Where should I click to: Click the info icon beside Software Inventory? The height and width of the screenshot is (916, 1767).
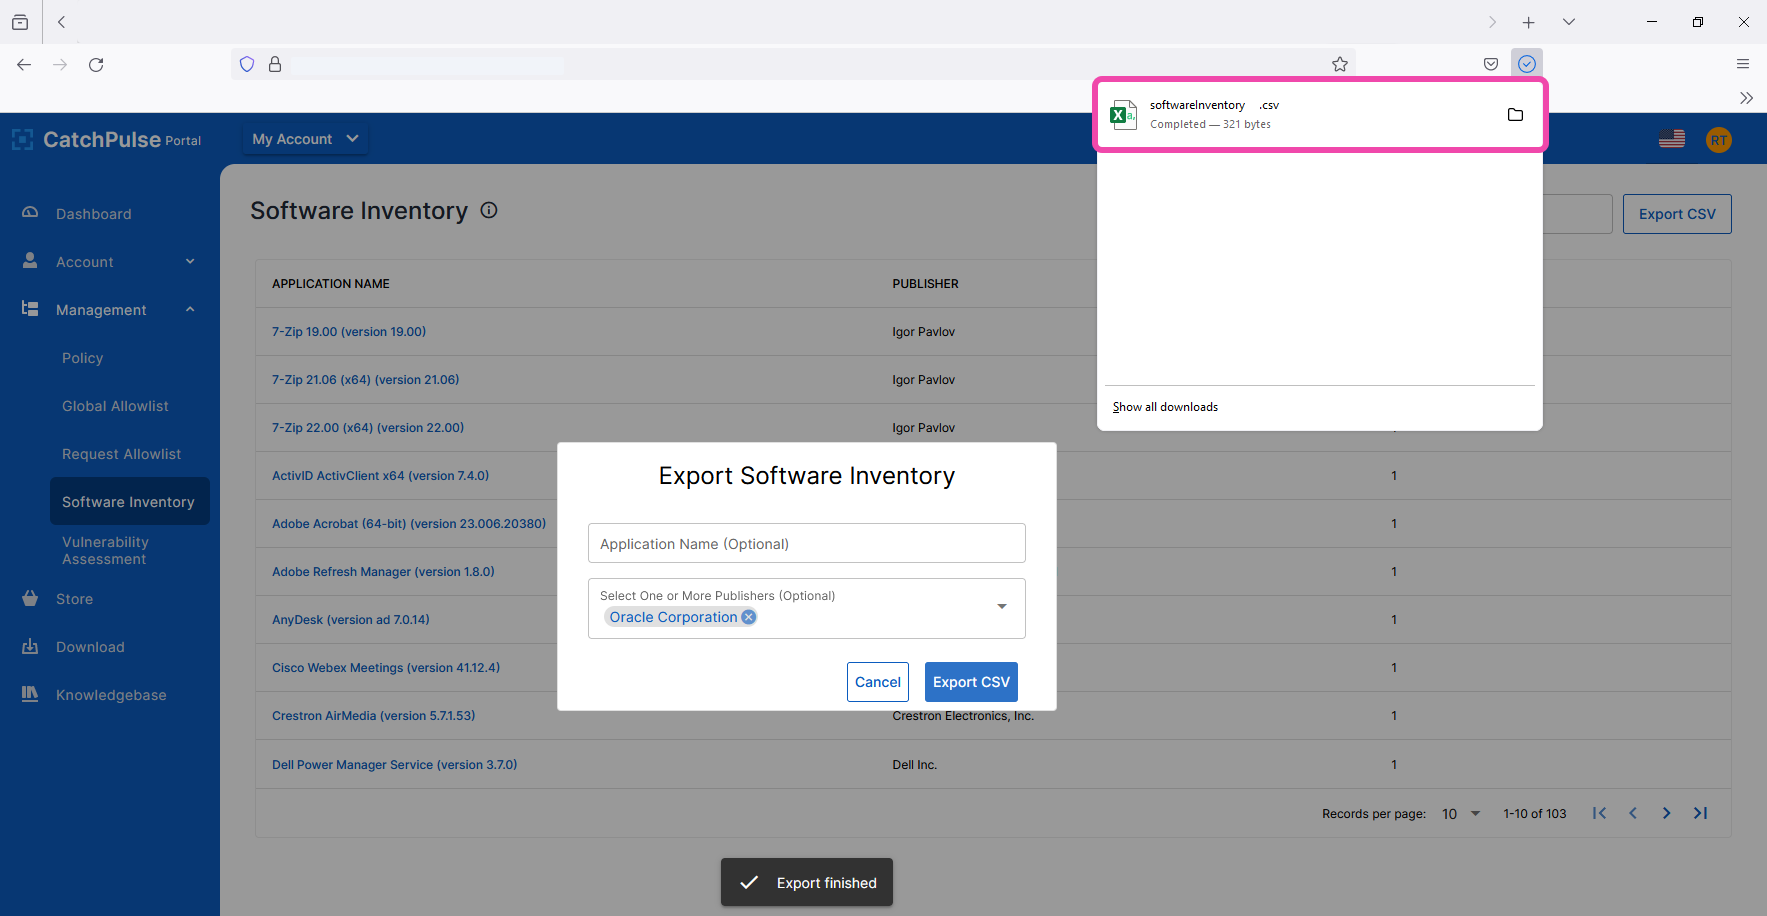(x=489, y=210)
